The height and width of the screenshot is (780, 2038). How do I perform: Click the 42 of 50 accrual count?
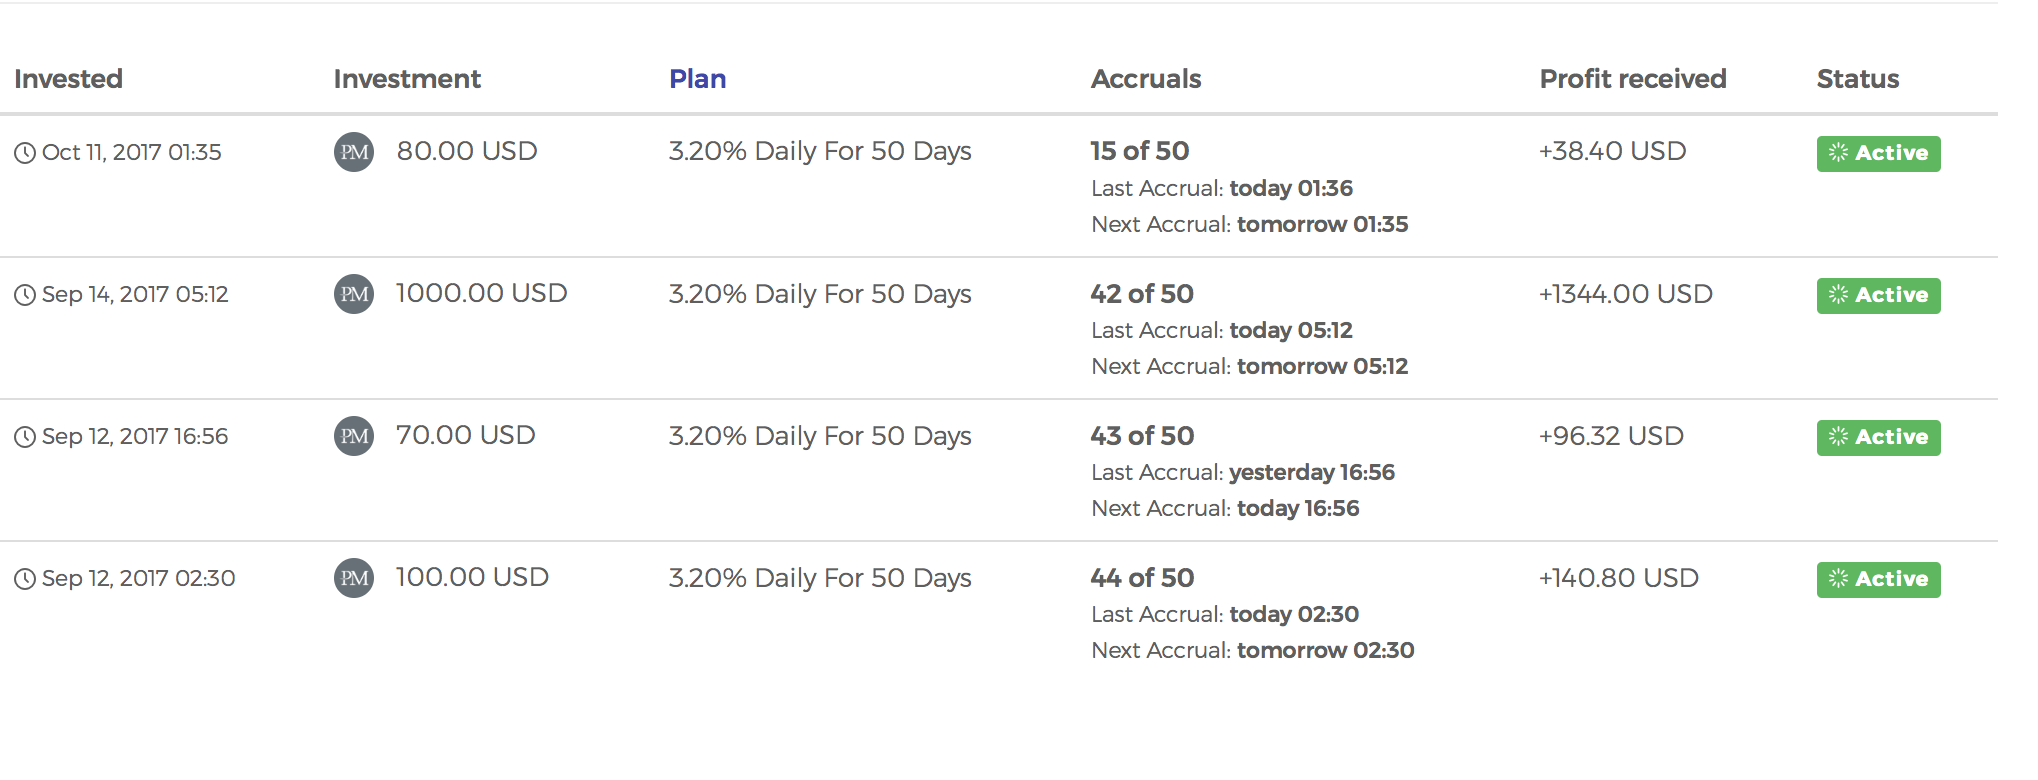pyautogui.click(x=1142, y=294)
